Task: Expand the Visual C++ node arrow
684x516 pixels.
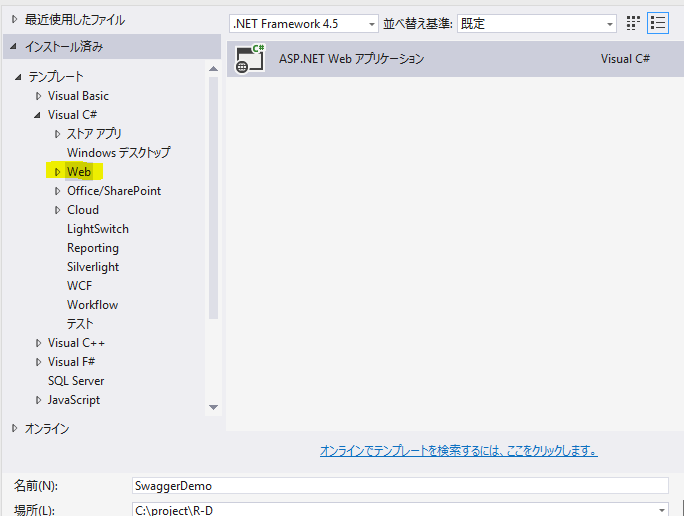Action: coord(38,343)
